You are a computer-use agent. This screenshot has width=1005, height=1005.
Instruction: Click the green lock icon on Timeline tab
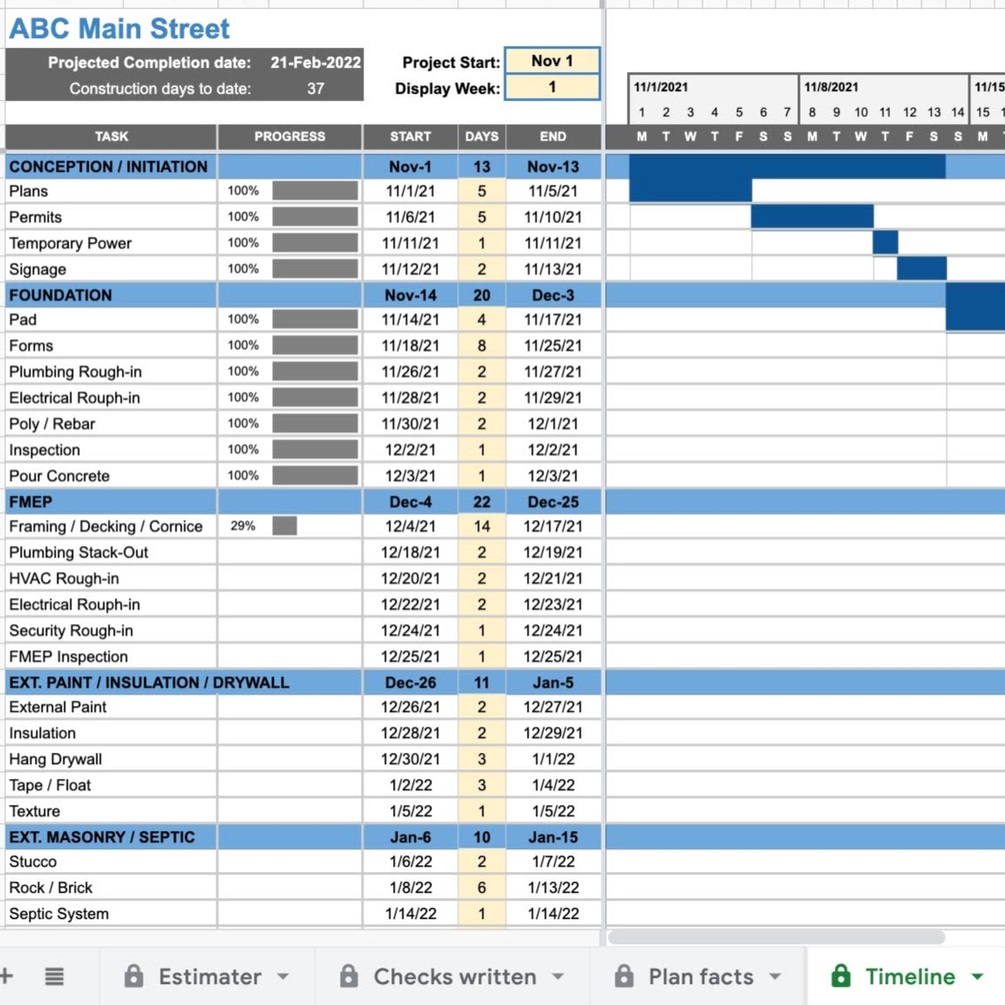tap(840, 976)
